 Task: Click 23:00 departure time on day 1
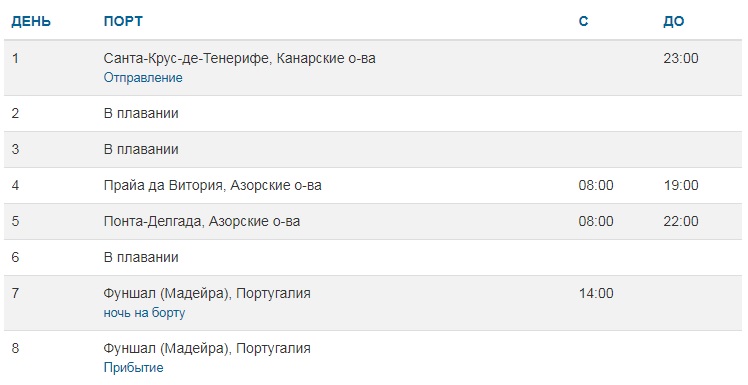pos(681,58)
